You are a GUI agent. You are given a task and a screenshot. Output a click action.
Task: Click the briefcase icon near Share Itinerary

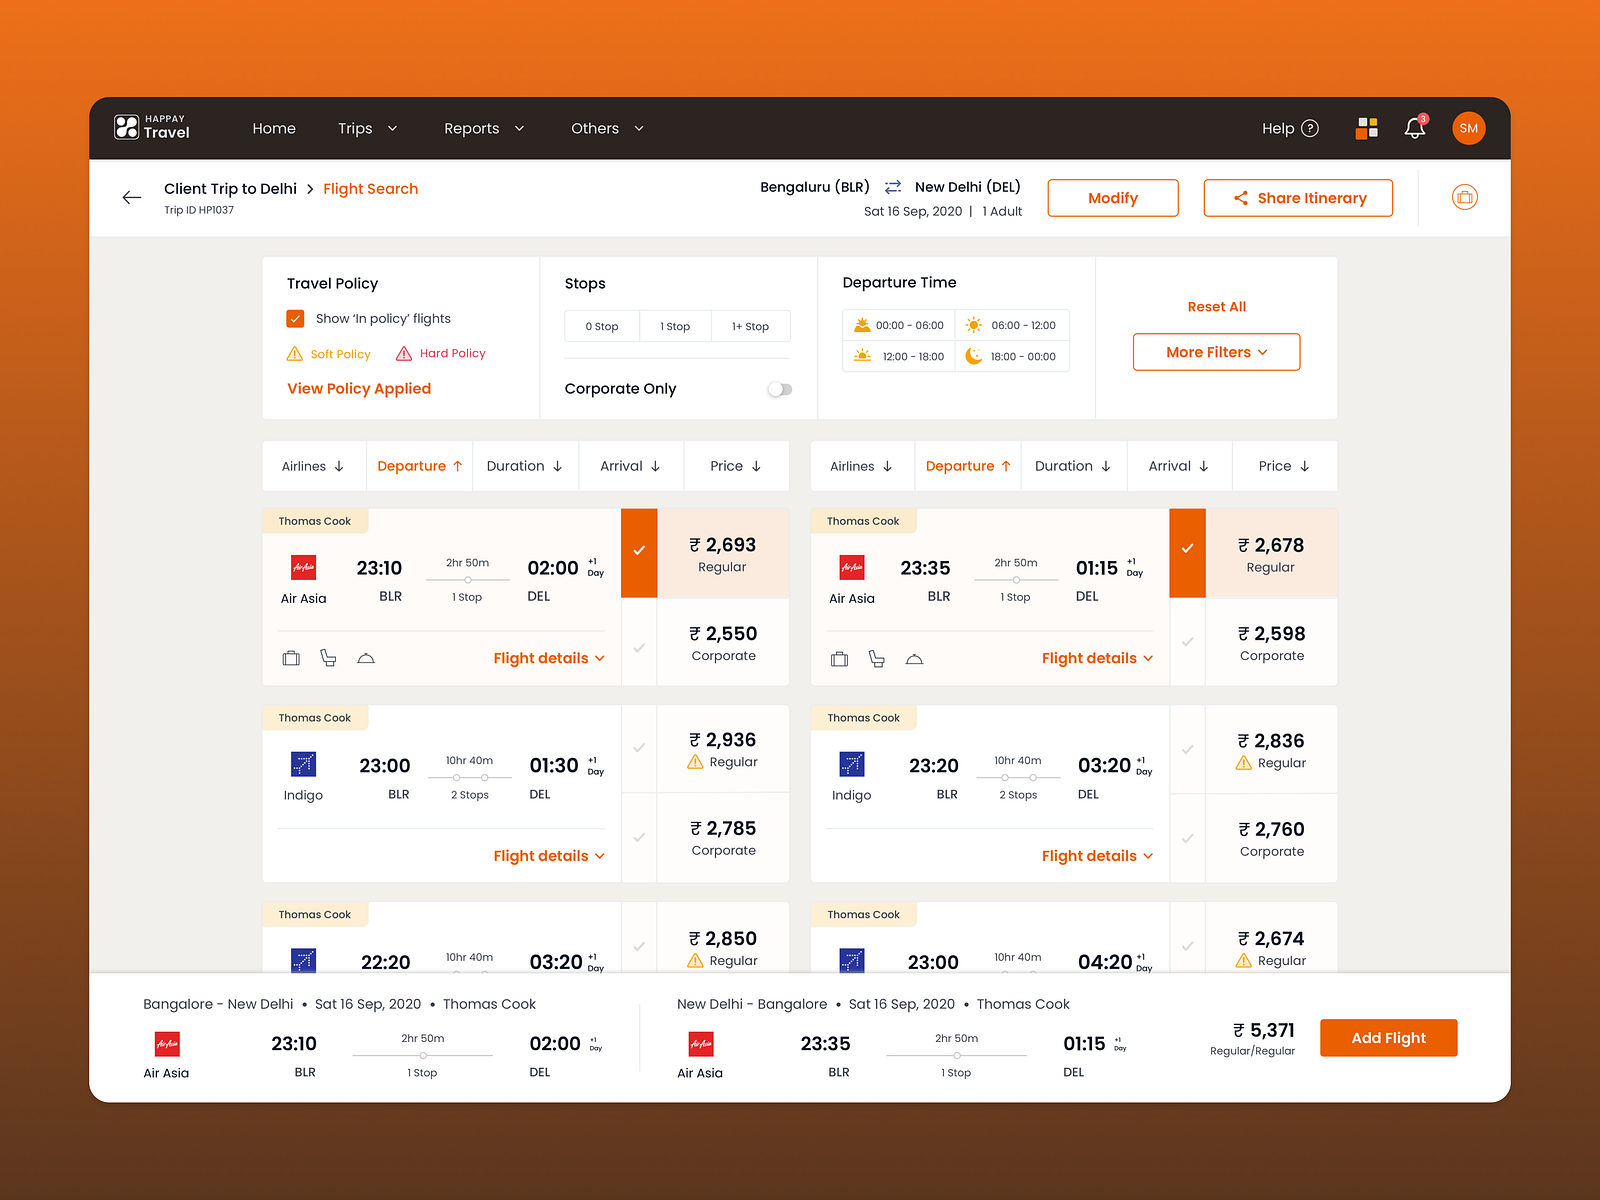(x=1464, y=197)
